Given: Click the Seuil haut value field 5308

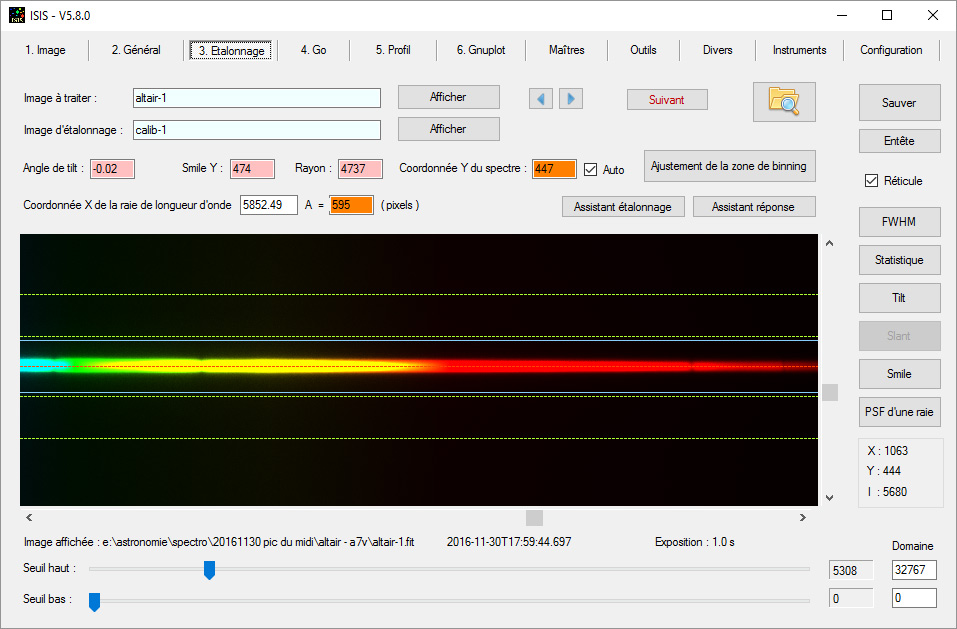Looking at the screenshot, I should [x=851, y=570].
